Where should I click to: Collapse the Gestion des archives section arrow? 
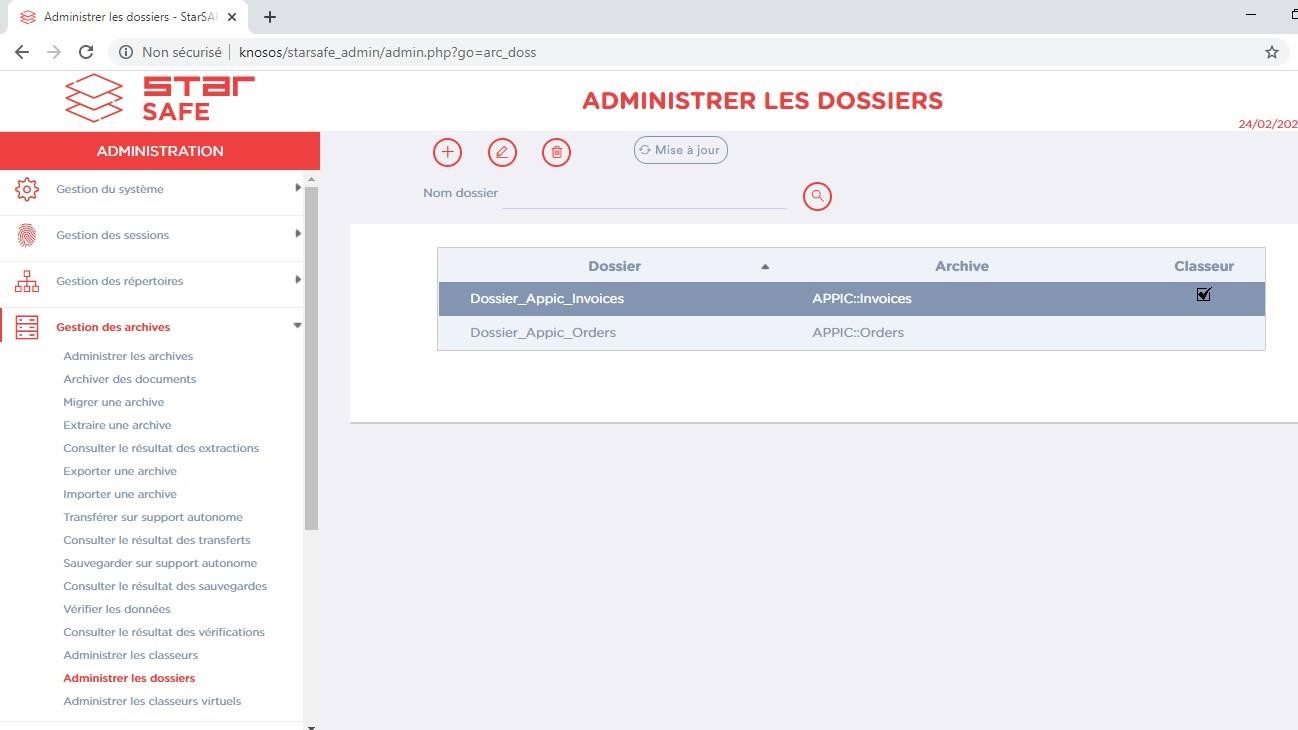(297, 326)
